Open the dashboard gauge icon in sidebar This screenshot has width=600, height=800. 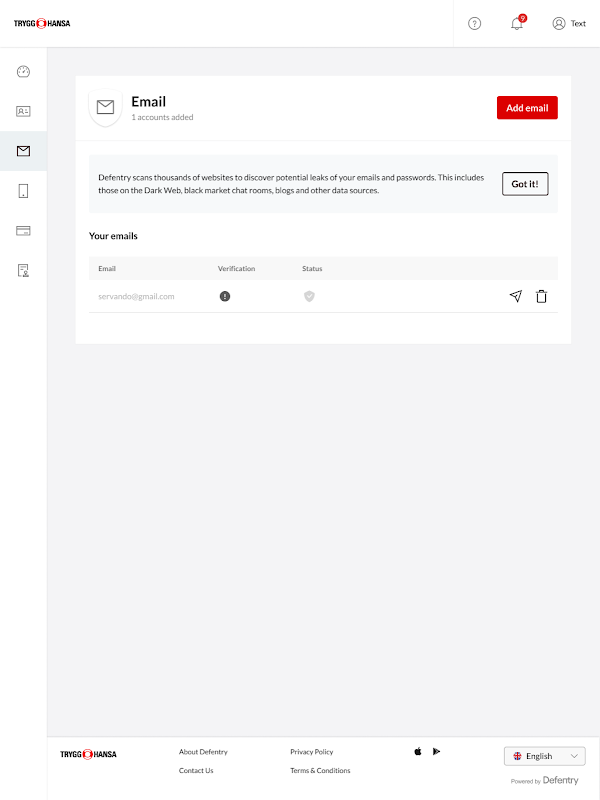[23, 71]
